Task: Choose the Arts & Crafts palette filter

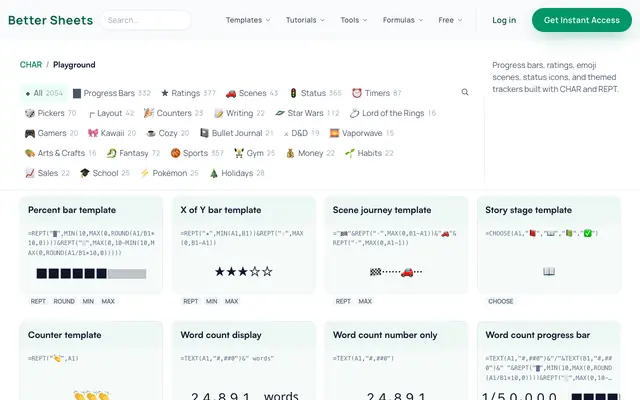Action: pos(60,153)
